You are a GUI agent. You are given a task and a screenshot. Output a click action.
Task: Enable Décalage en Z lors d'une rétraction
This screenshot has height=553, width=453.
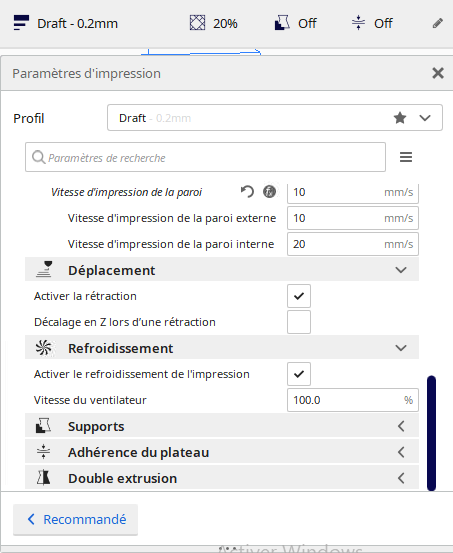pyautogui.click(x=299, y=322)
